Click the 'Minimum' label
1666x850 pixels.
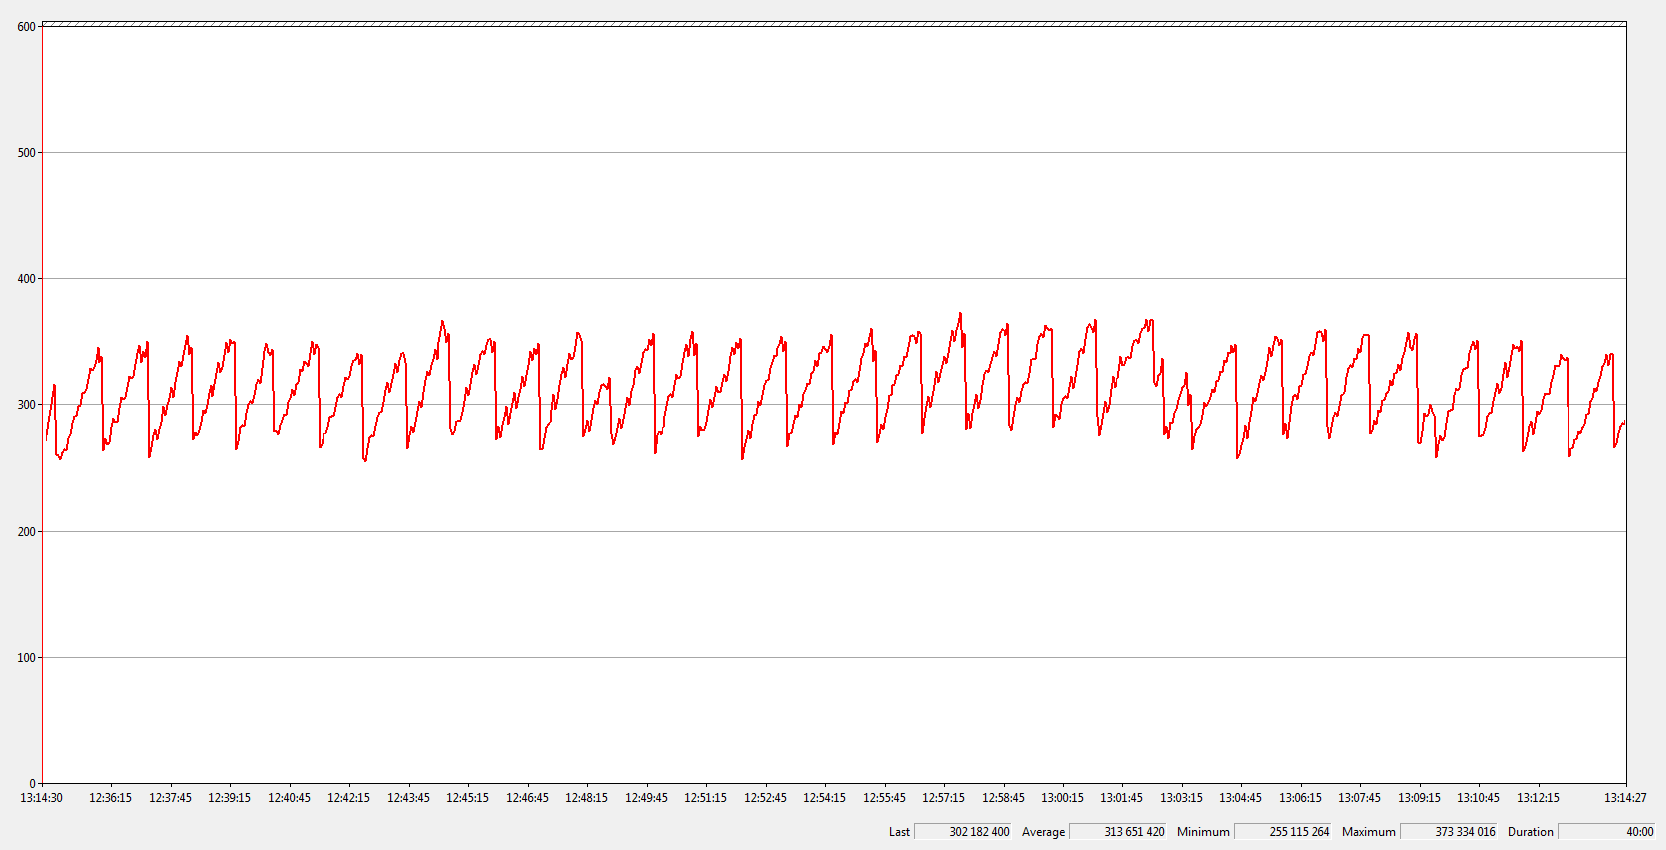(1203, 832)
